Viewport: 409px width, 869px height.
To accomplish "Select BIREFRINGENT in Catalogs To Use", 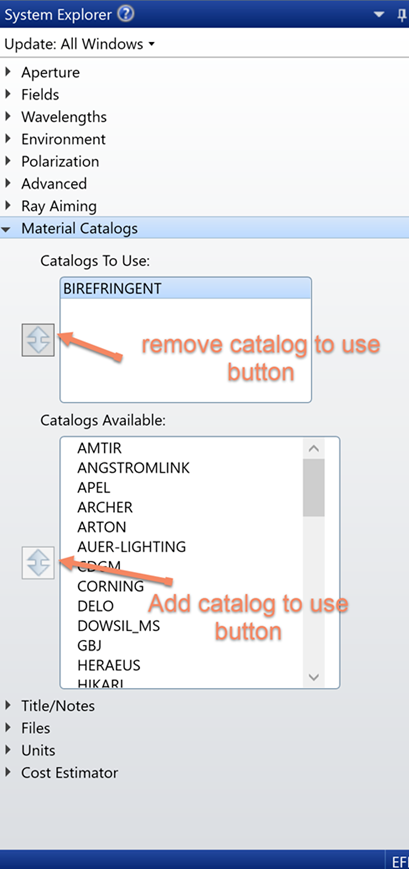I will 186,289.
